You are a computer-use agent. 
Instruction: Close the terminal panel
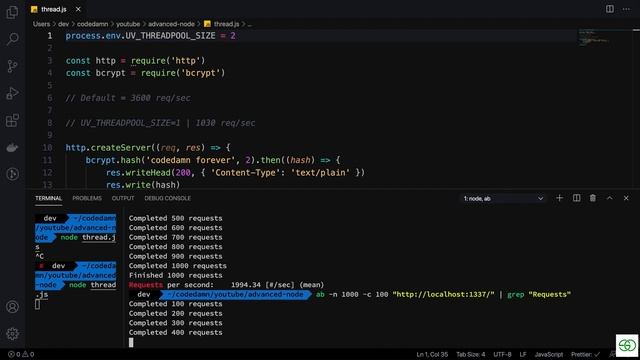[626, 198]
